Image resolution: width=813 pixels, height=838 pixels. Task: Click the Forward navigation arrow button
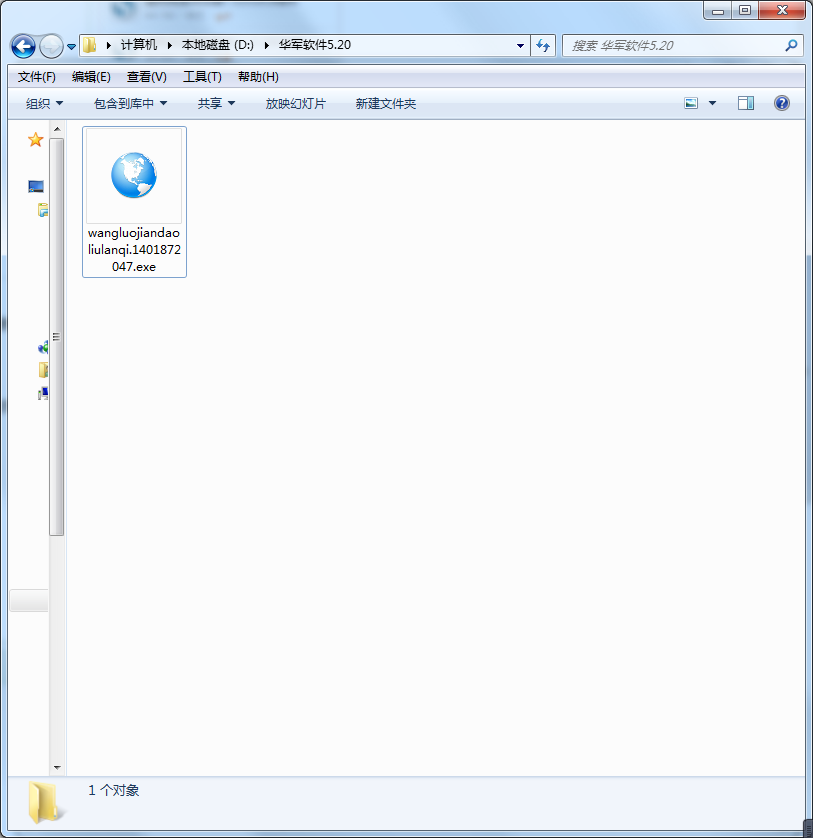click(51, 46)
